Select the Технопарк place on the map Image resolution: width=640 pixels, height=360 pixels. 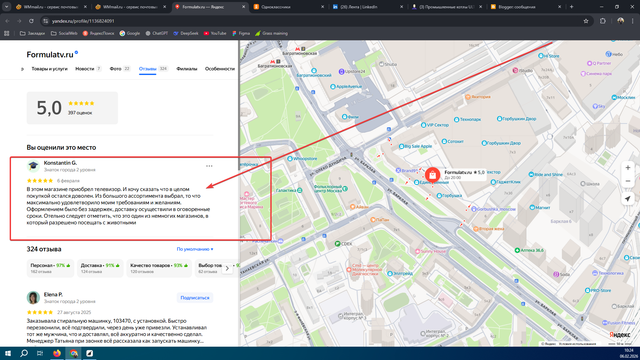[x=467, y=120]
